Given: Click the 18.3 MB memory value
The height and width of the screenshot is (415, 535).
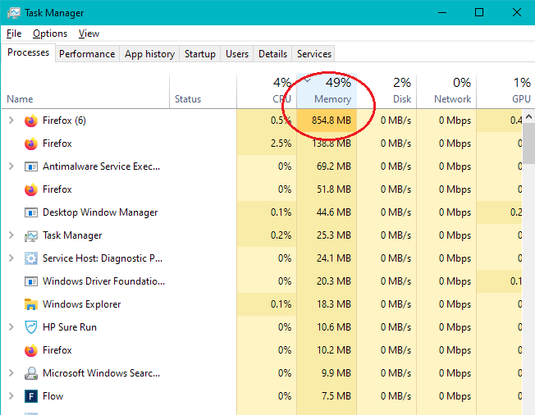Looking at the screenshot, I should [334, 304].
